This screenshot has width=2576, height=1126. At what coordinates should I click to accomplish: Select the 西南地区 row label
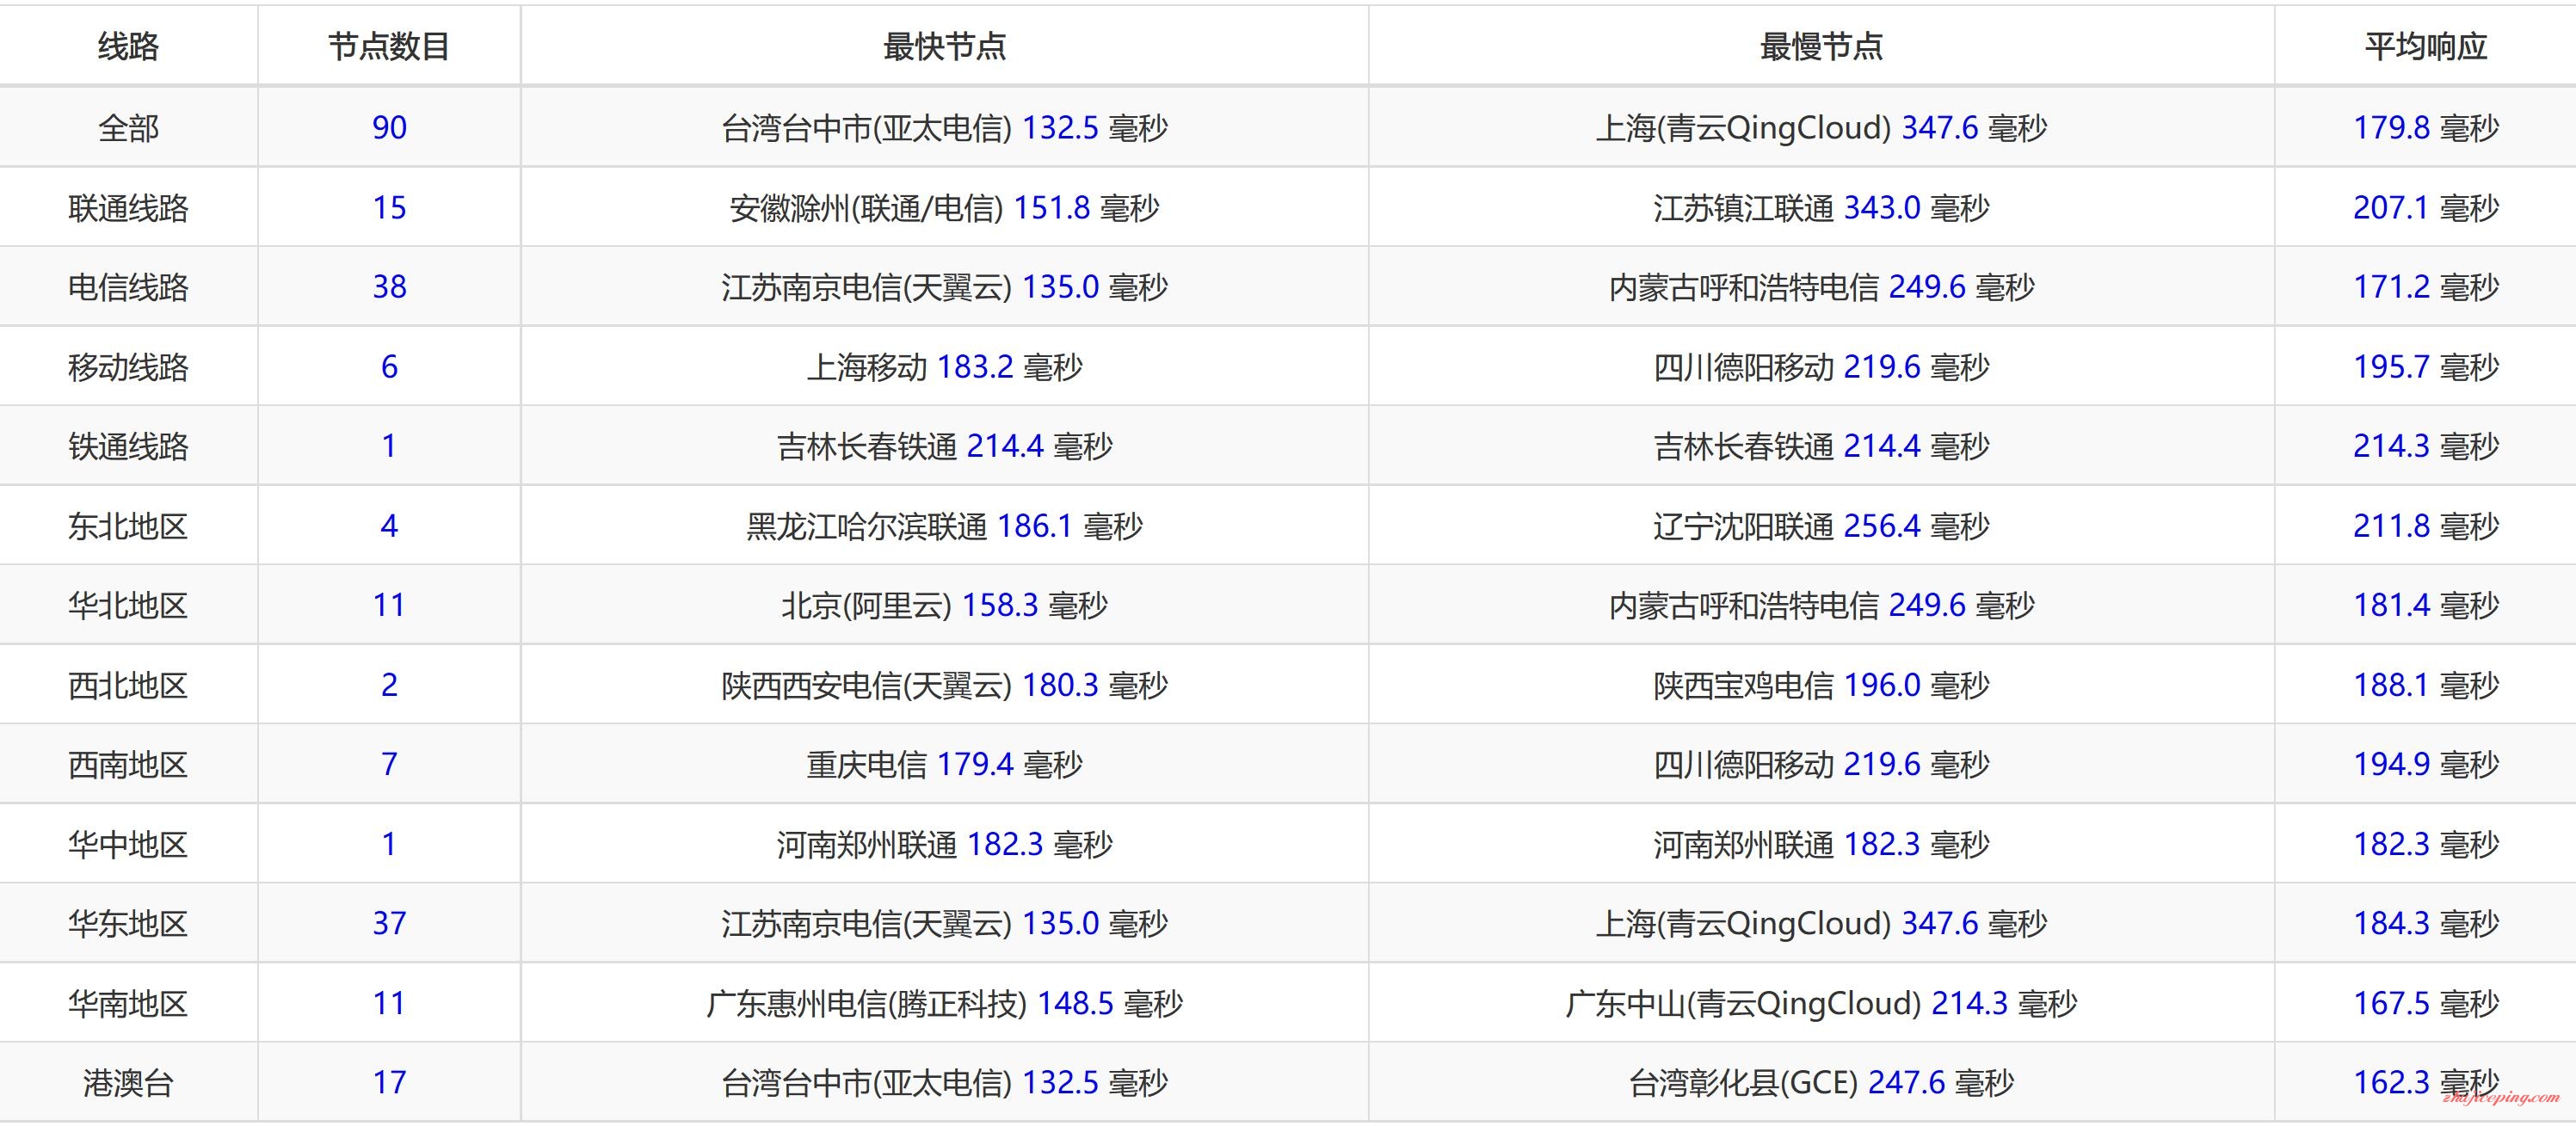coord(128,764)
